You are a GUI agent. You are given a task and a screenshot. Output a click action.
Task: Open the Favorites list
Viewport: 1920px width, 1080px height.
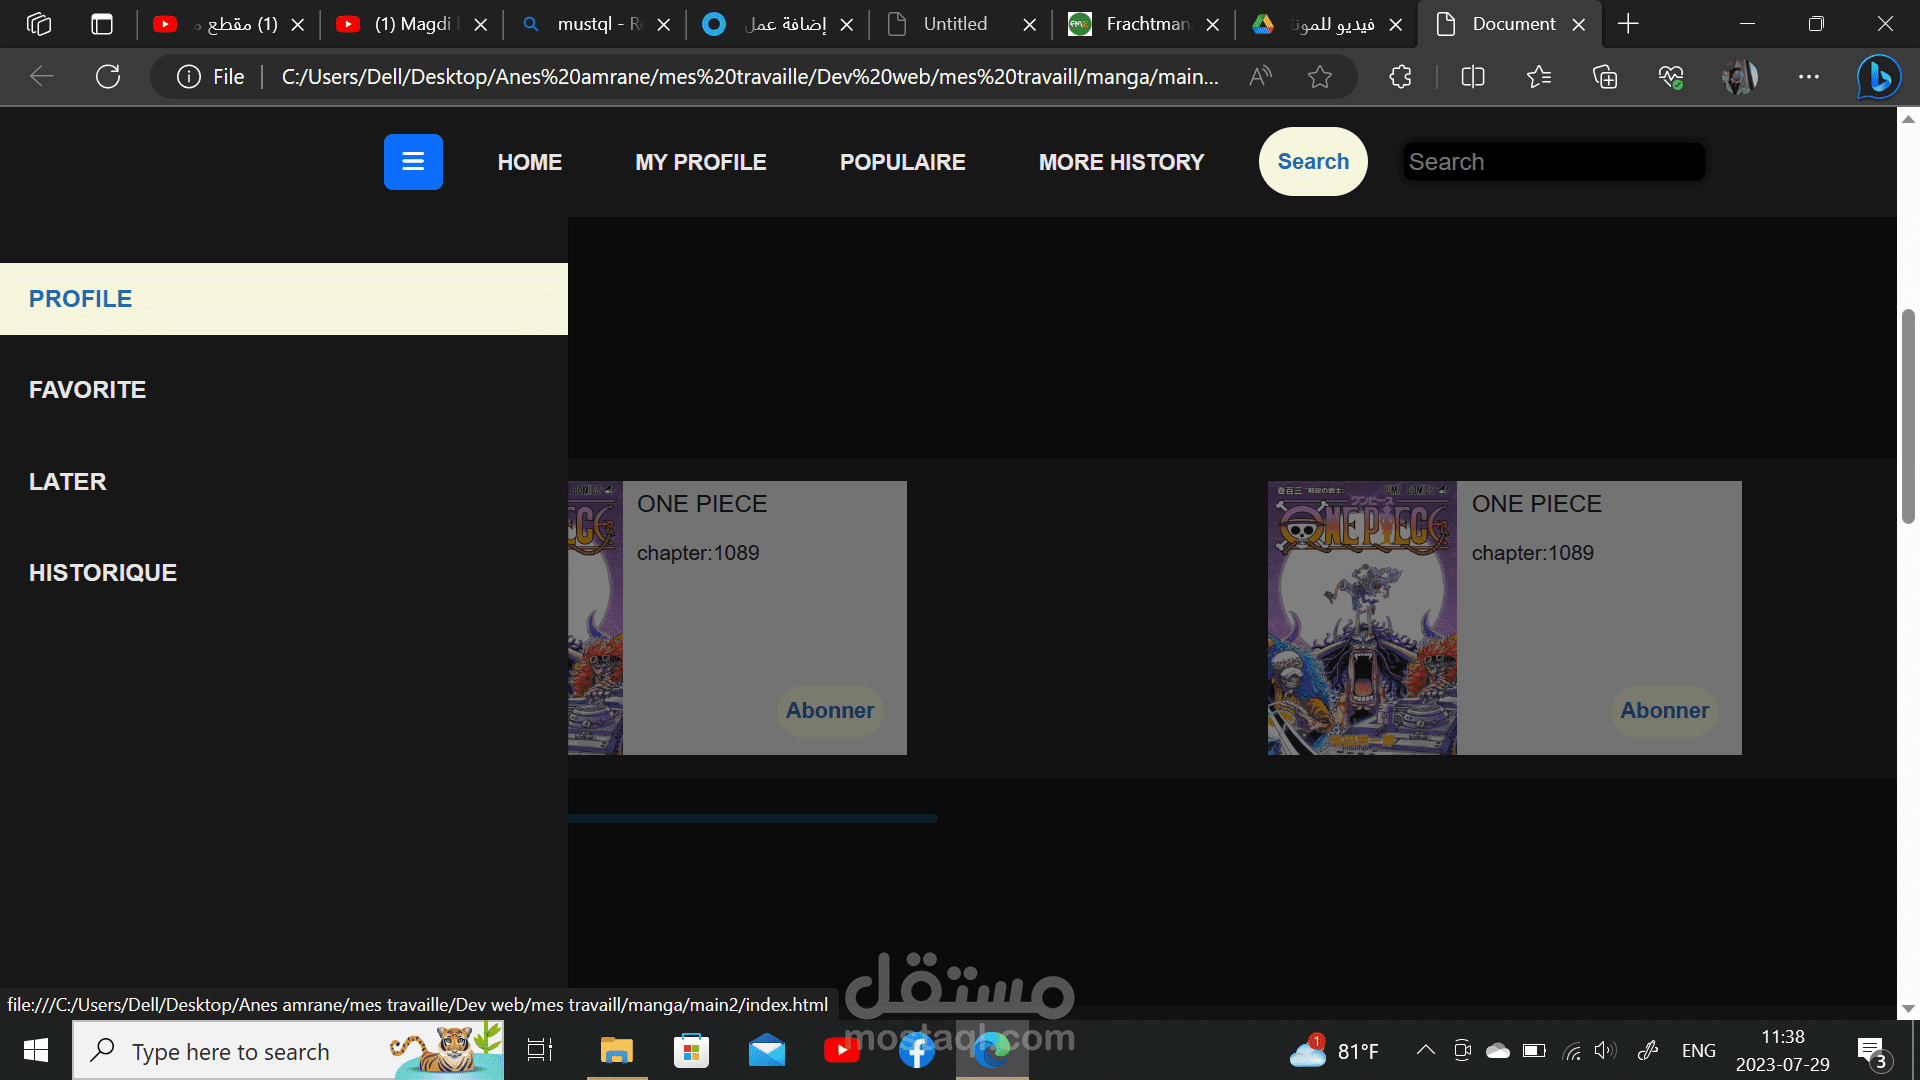pyautogui.click(x=1539, y=77)
